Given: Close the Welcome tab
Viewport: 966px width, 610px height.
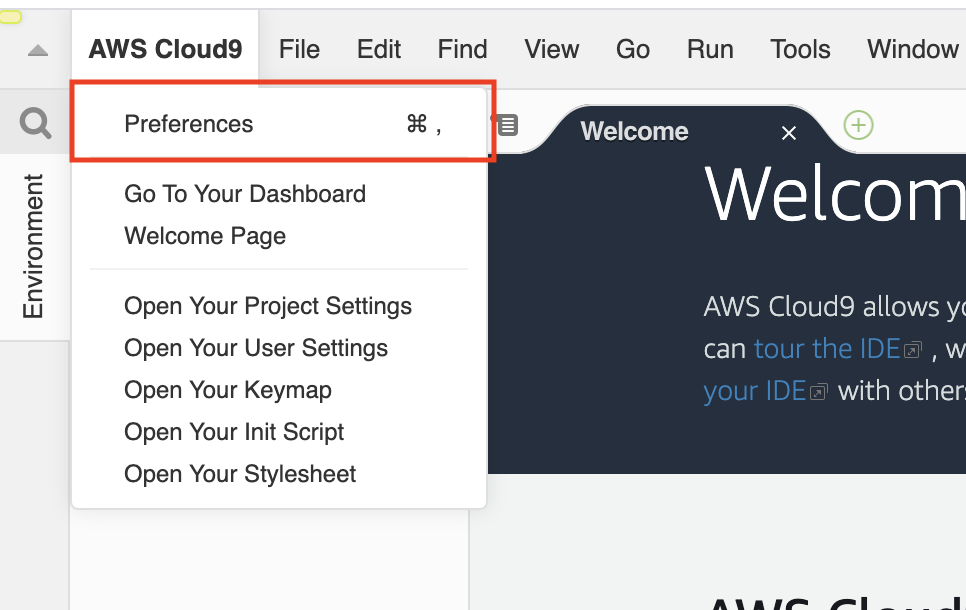Looking at the screenshot, I should tap(789, 132).
